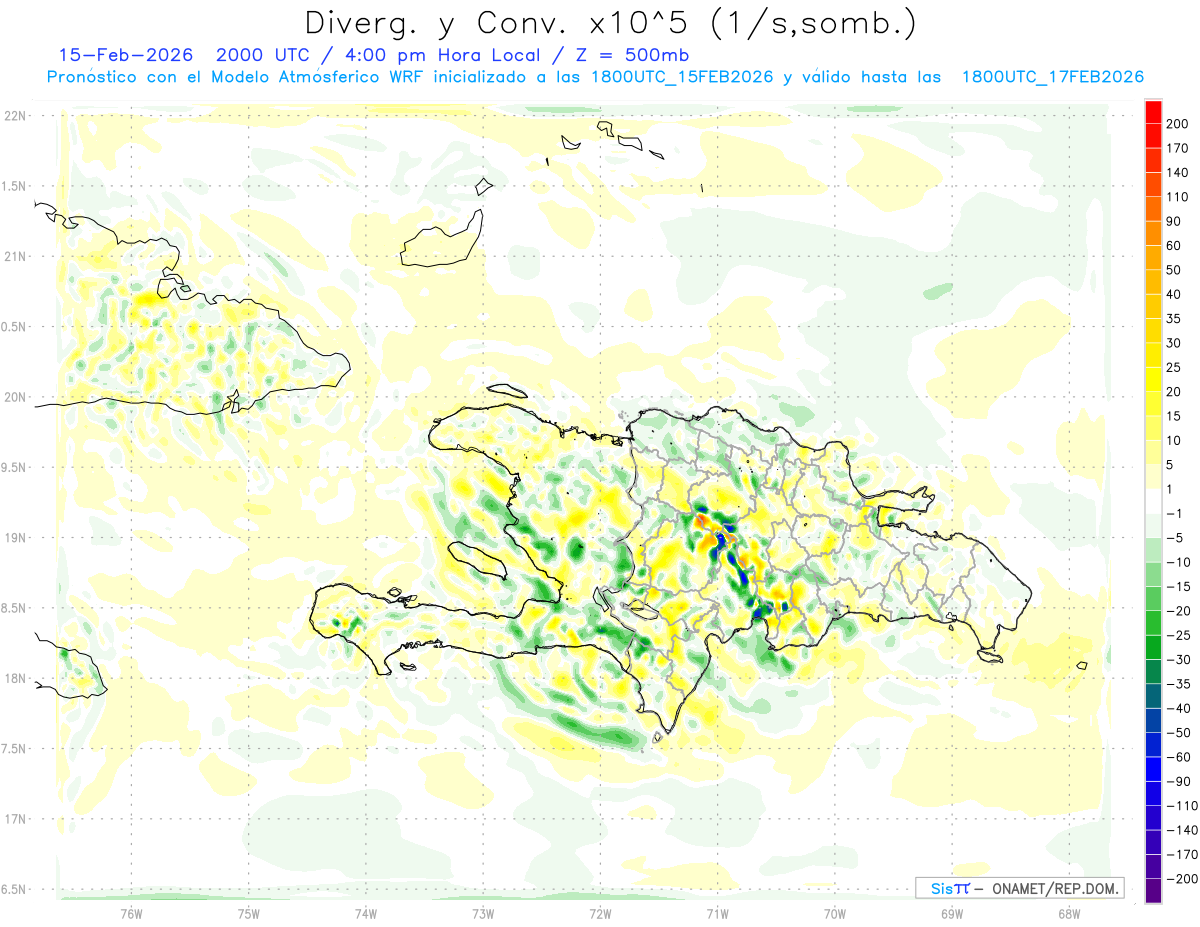Click the colorbar value label -140

(x=1180, y=830)
